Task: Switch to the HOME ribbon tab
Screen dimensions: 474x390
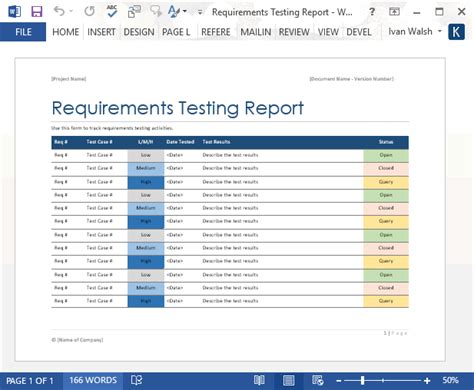Action: [x=66, y=32]
